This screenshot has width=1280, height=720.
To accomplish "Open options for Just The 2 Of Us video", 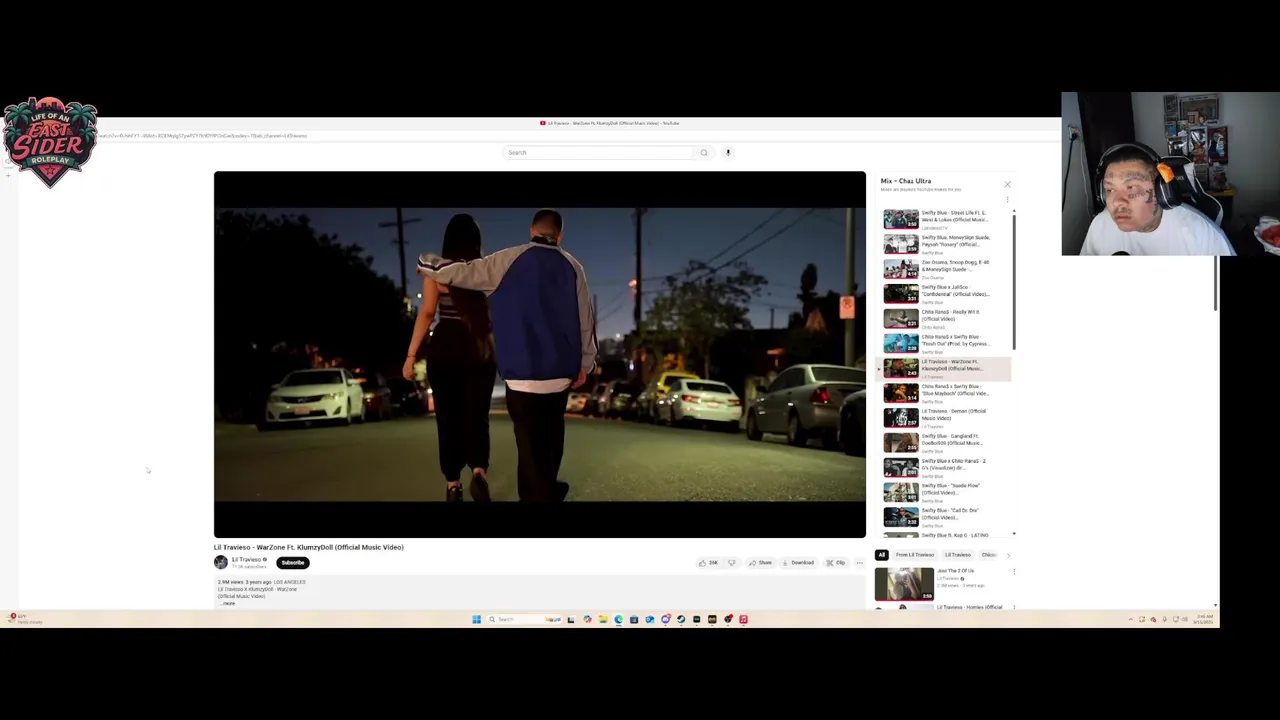I will click(x=1014, y=572).
